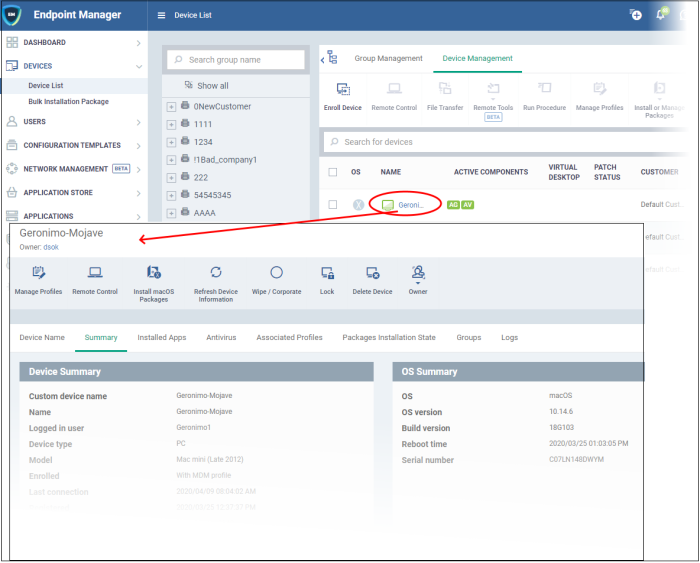Expand the Dashboard sidebar menu
The image size is (700, 563).
138,43
